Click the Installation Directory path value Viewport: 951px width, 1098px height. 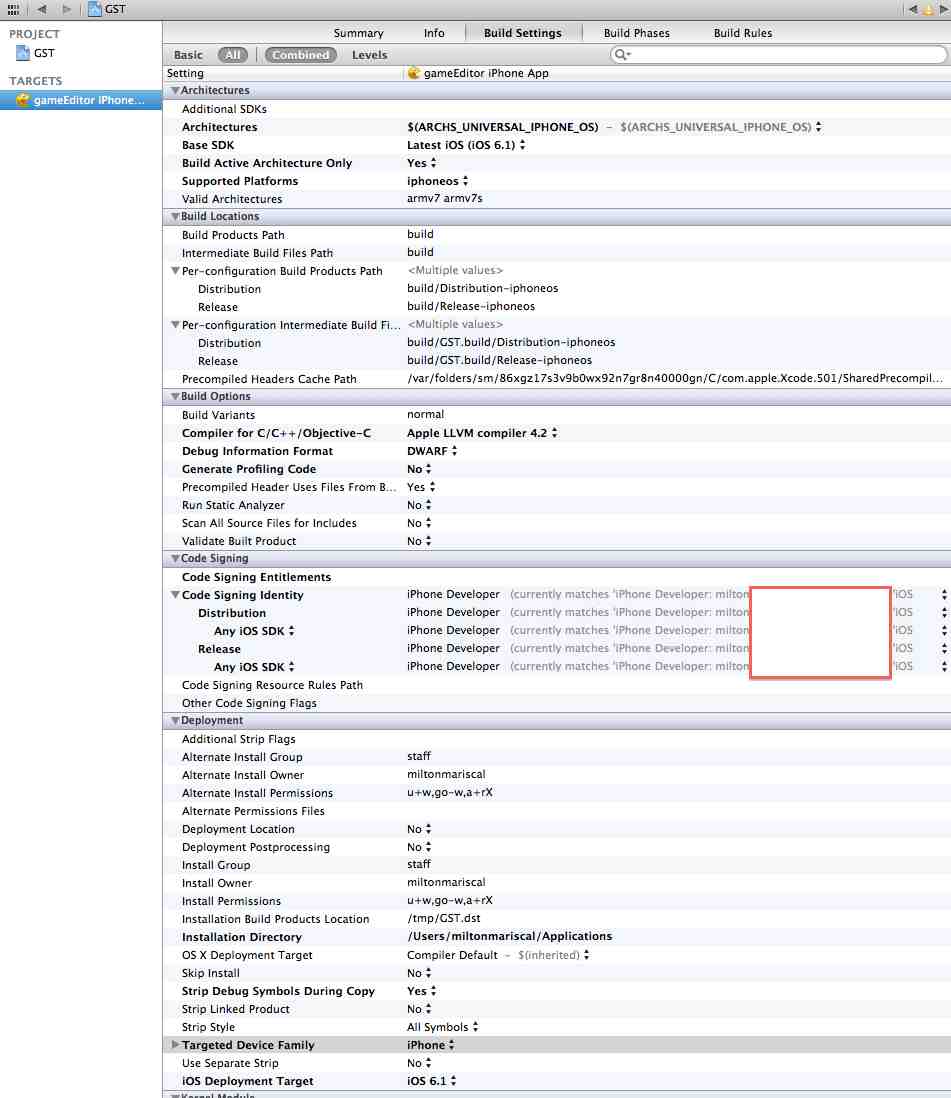509,936
